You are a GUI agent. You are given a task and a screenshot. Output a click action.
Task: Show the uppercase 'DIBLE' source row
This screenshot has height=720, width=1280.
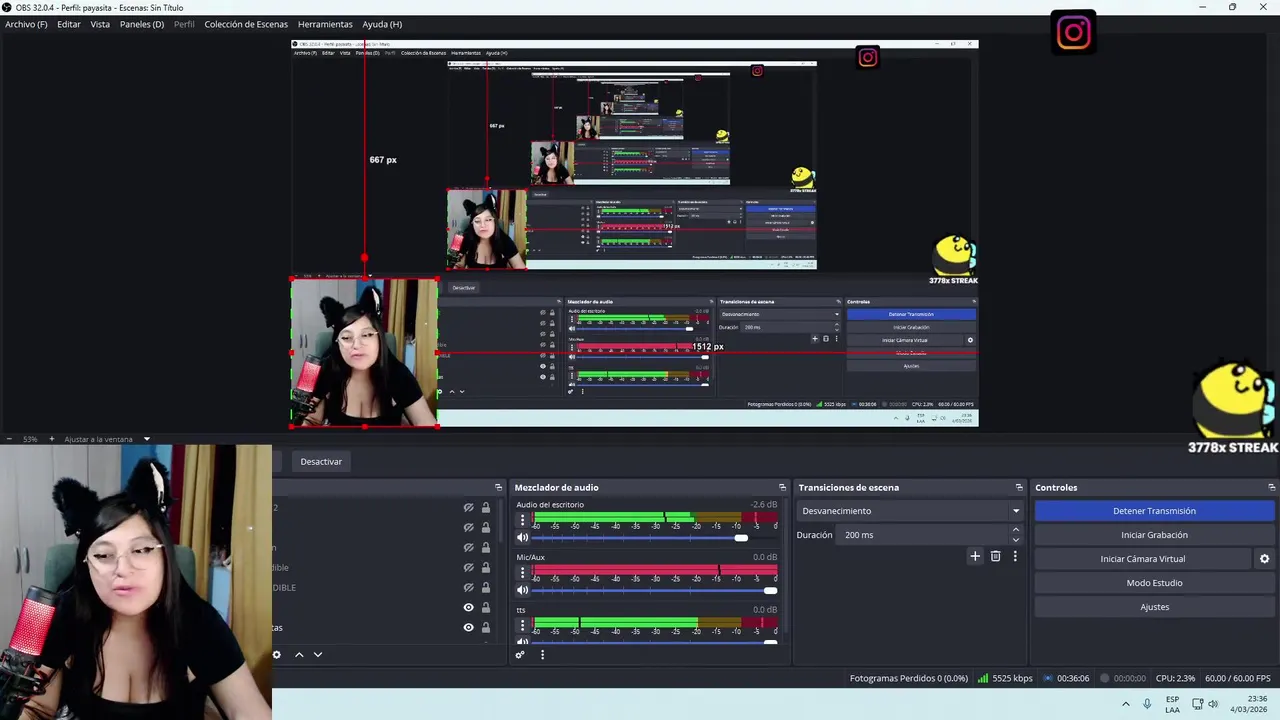(468, 587)
